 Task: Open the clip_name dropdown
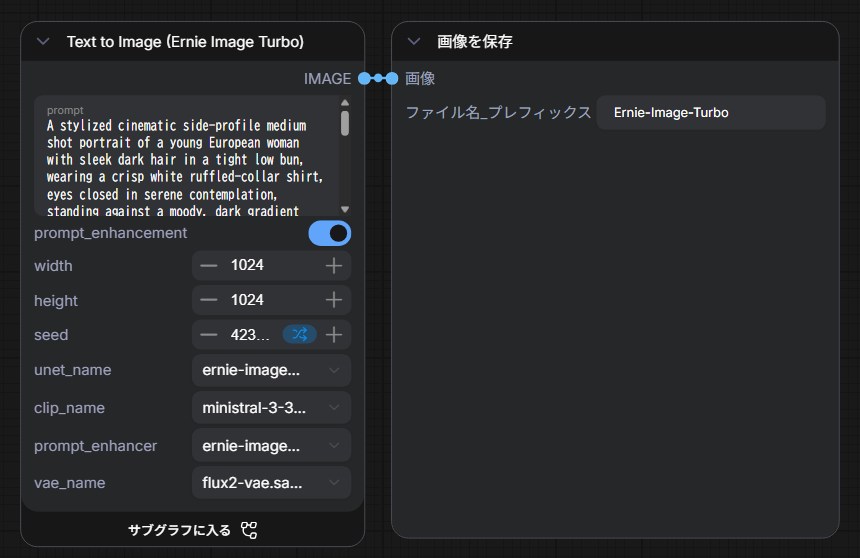(x=271, y=408)
